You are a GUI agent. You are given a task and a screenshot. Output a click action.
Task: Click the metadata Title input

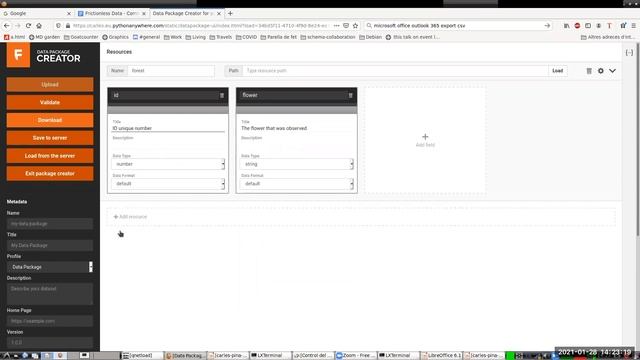50,245
